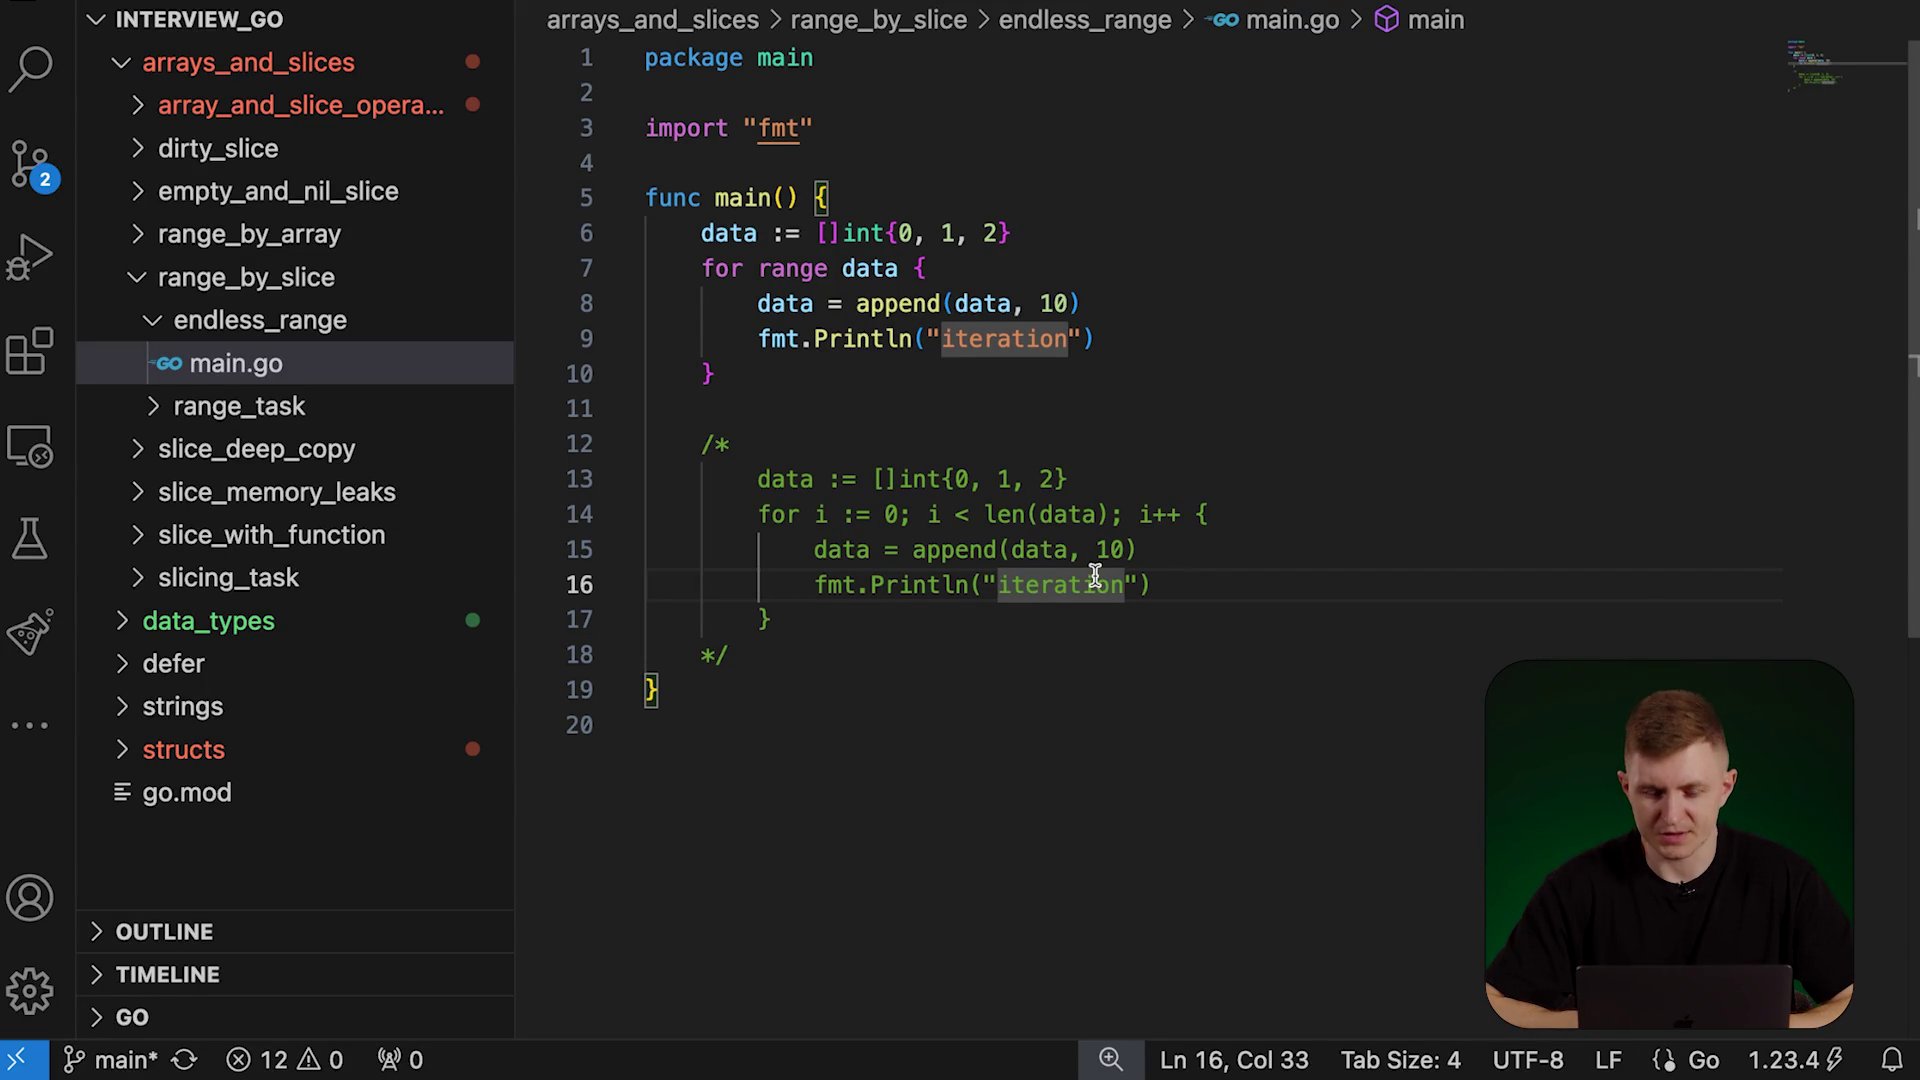Expand the slice_deep_copy folder
1920x1080 pixels.
(138, 449)
